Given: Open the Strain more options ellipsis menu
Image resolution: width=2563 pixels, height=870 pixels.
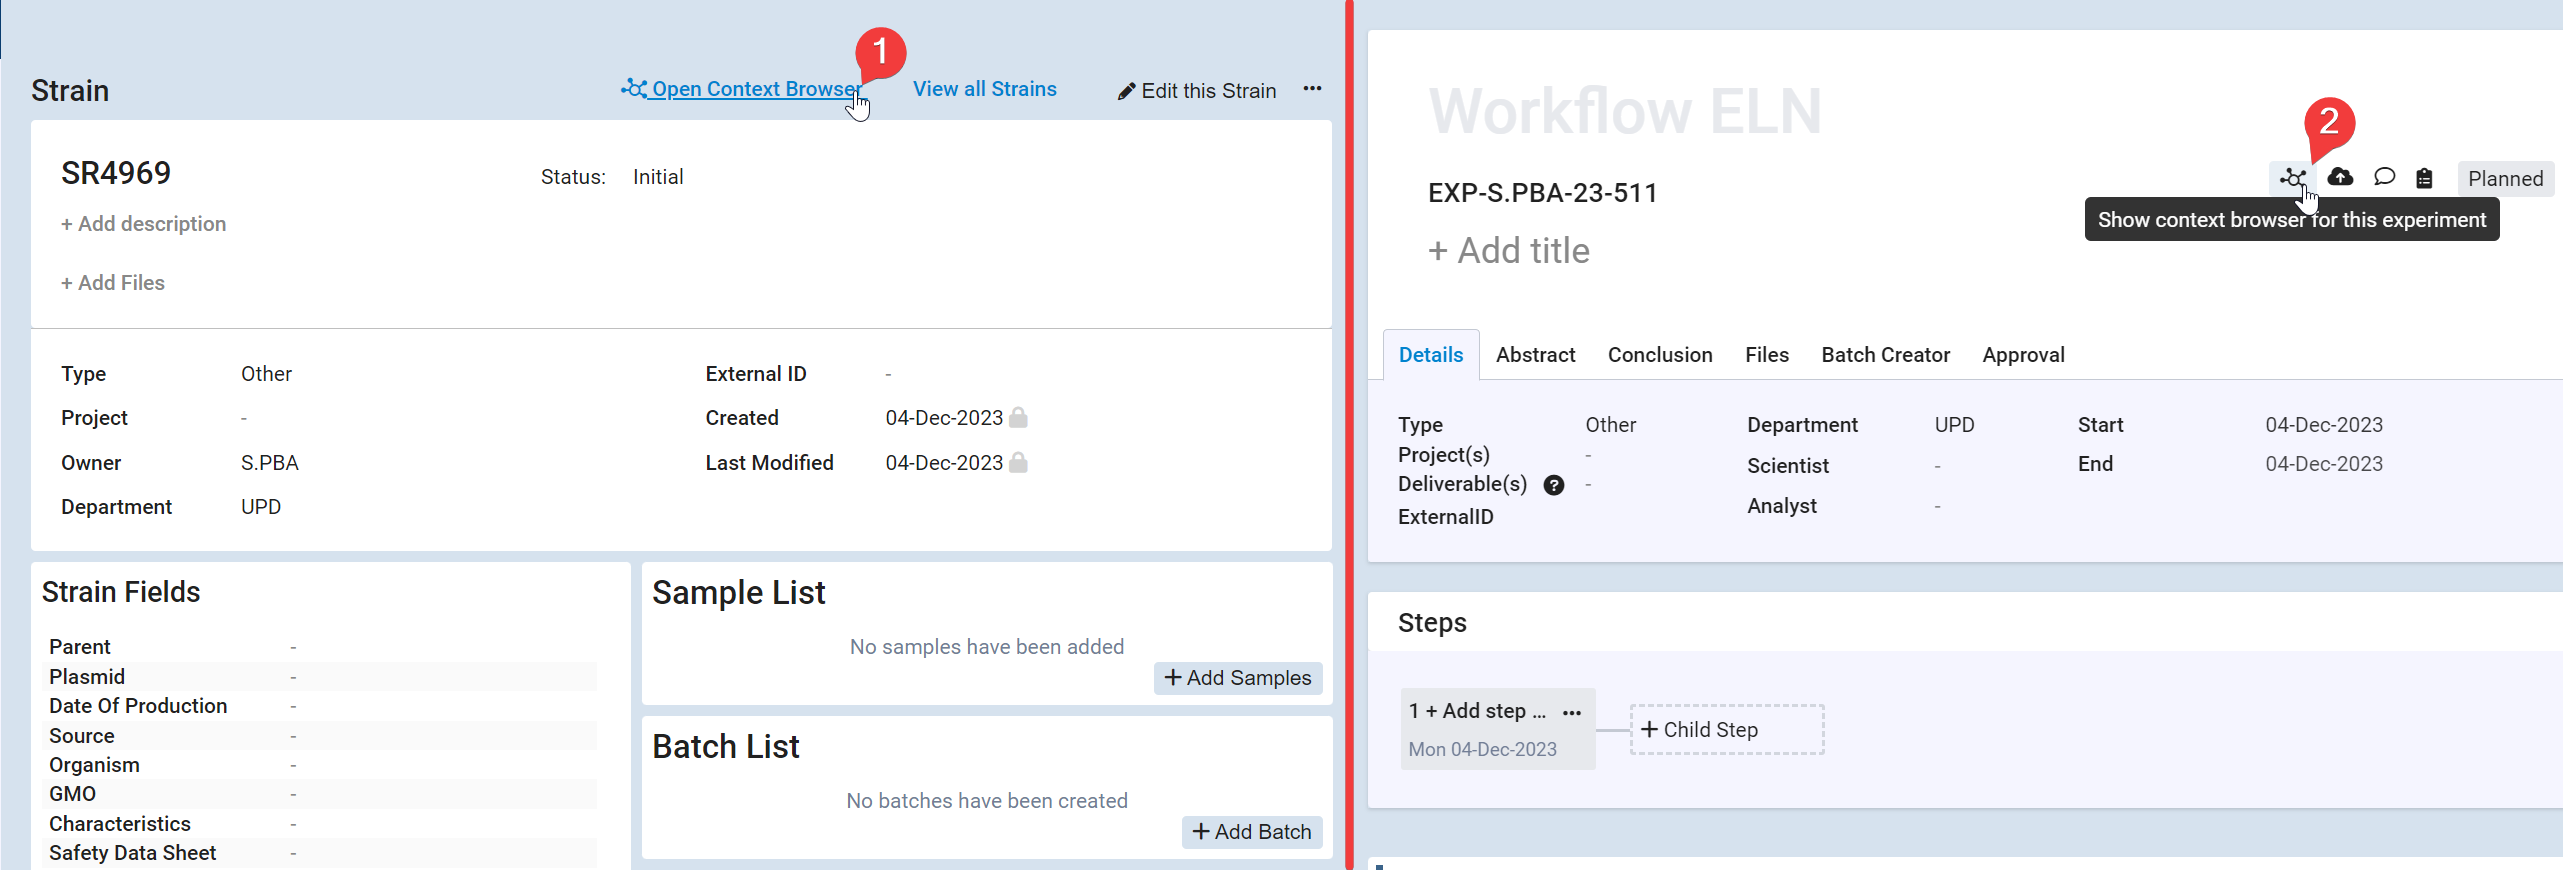Looking at the screenshot, I should [x=1312, y=89].
